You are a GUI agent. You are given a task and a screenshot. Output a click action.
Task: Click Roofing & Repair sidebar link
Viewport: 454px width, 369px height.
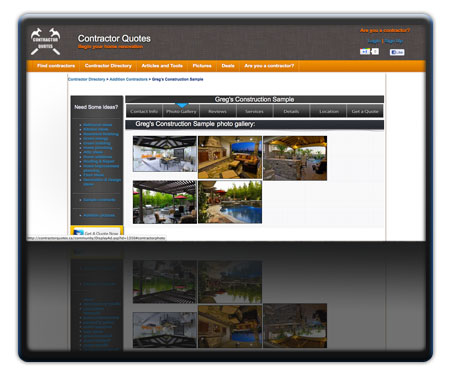[99, 161]
